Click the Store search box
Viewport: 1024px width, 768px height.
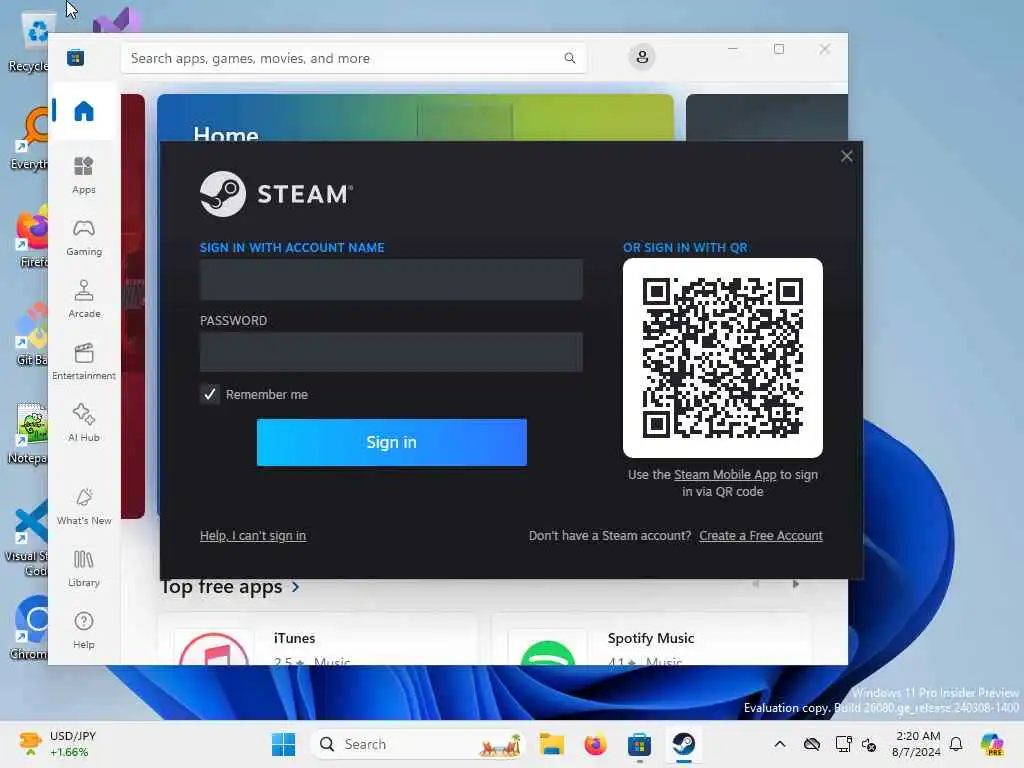tap(353, 58)
